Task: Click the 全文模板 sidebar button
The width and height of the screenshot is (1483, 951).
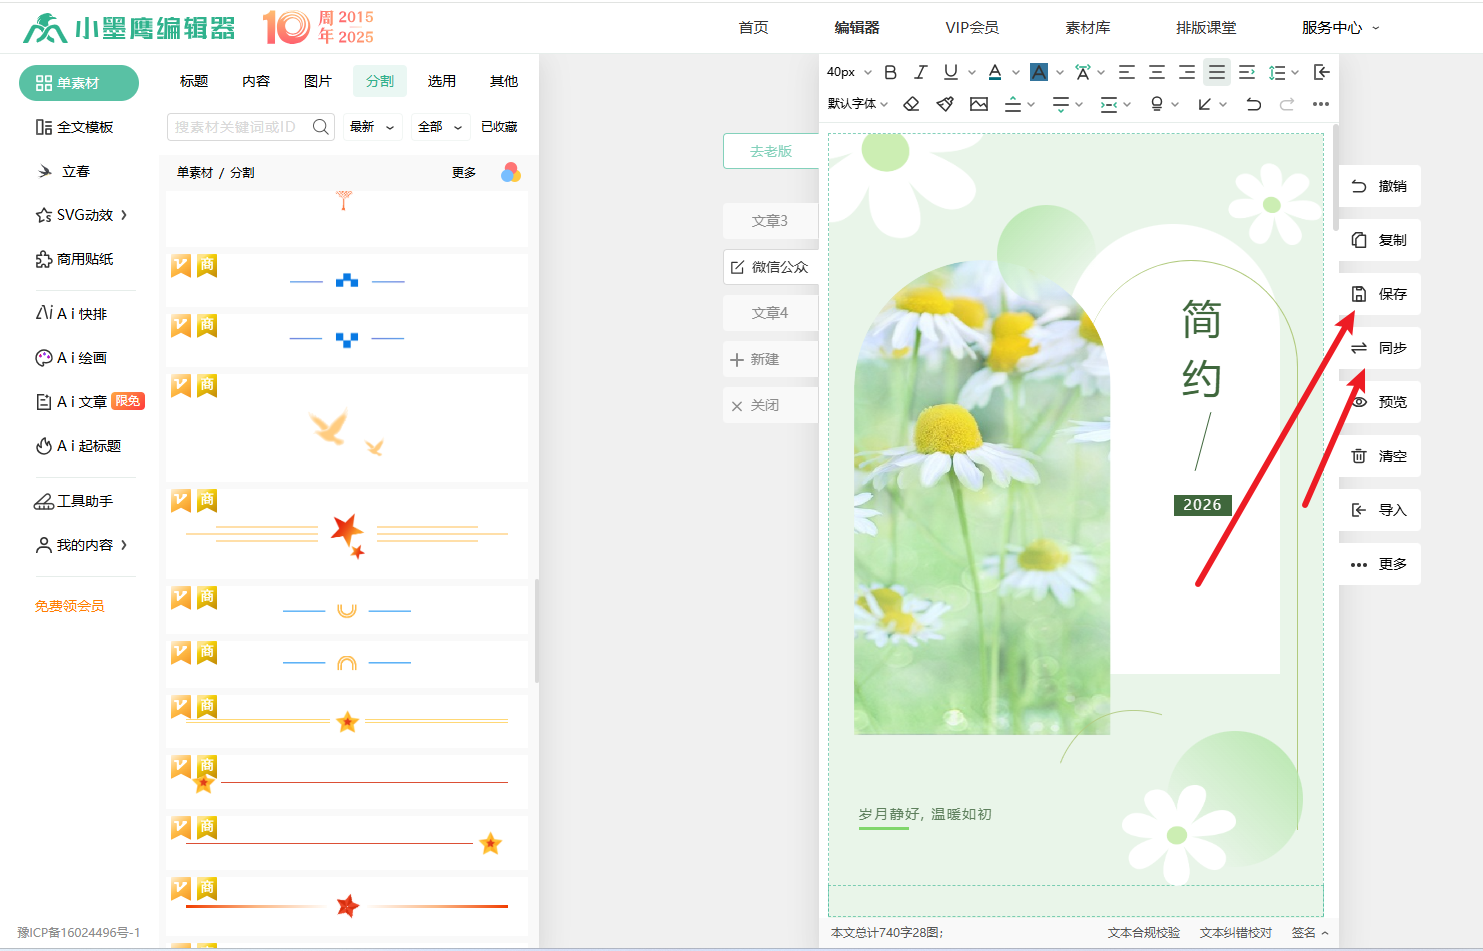Action: click(75, 127)
